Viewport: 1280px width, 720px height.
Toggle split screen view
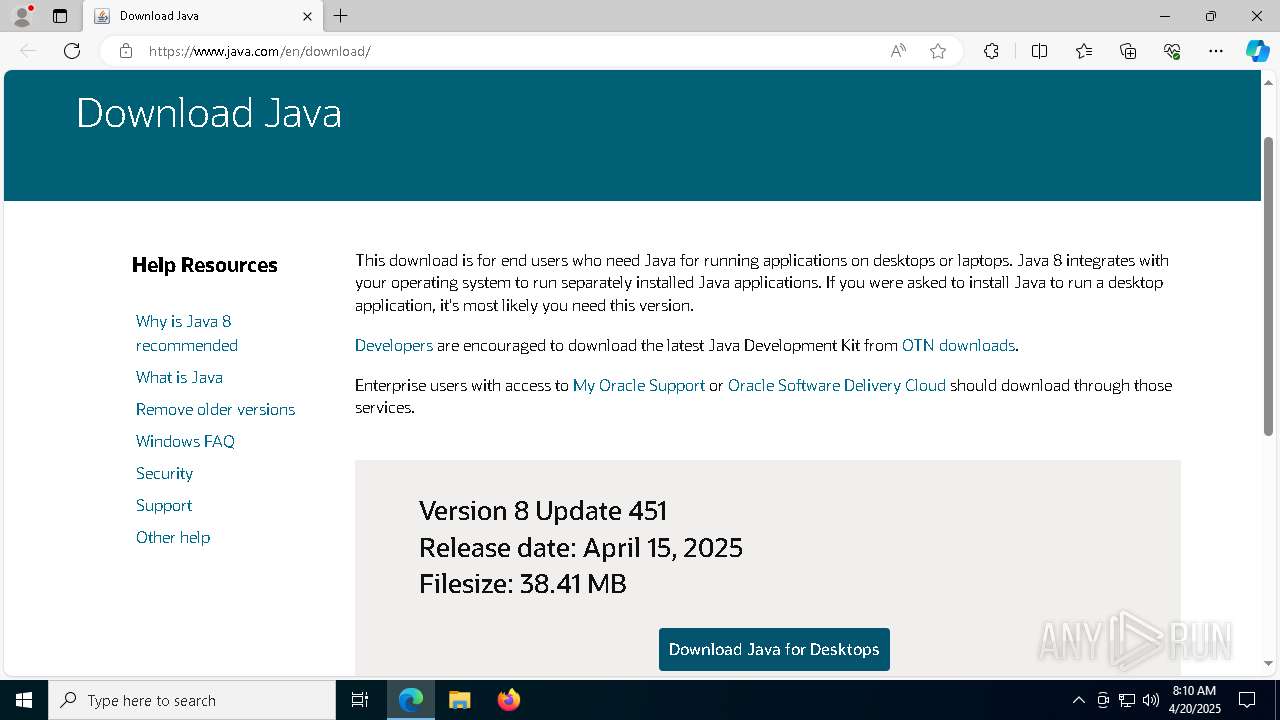tap(1039, 51)
